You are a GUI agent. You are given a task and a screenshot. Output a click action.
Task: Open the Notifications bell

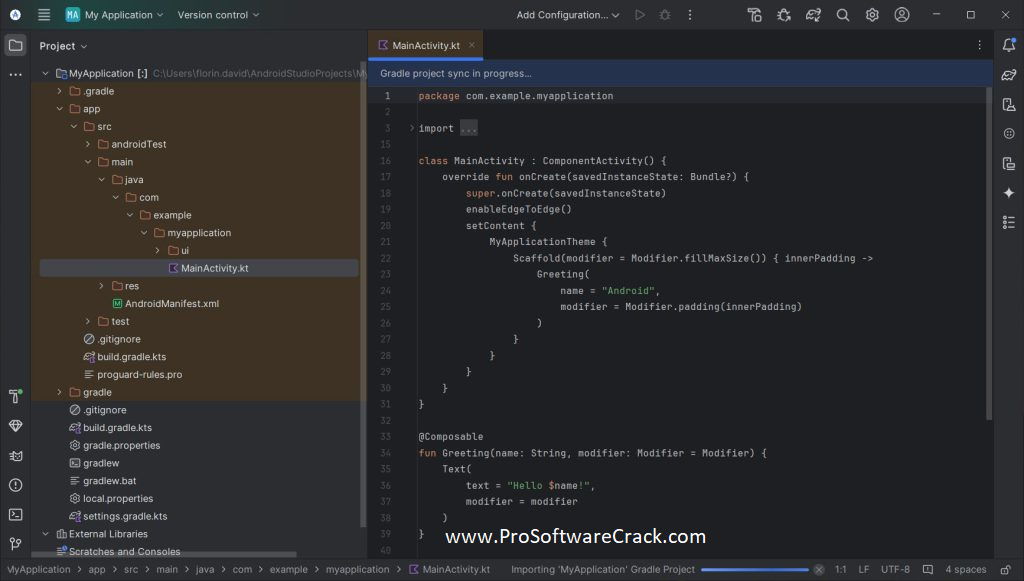(x=1008, y=45)
